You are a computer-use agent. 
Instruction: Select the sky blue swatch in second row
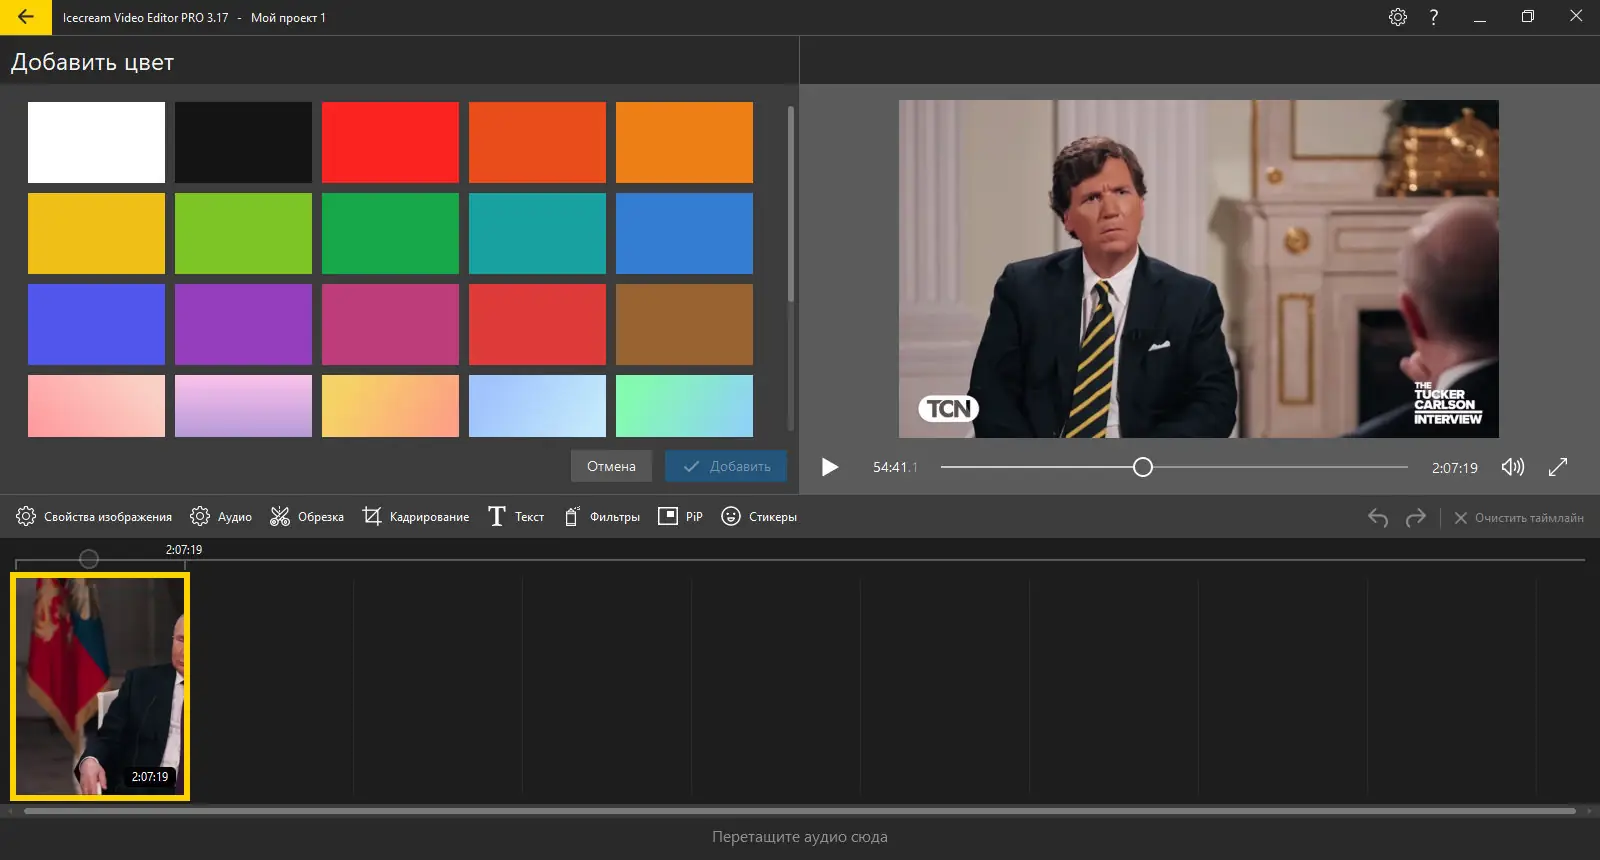pyautogui.click(x=684, y=233)
